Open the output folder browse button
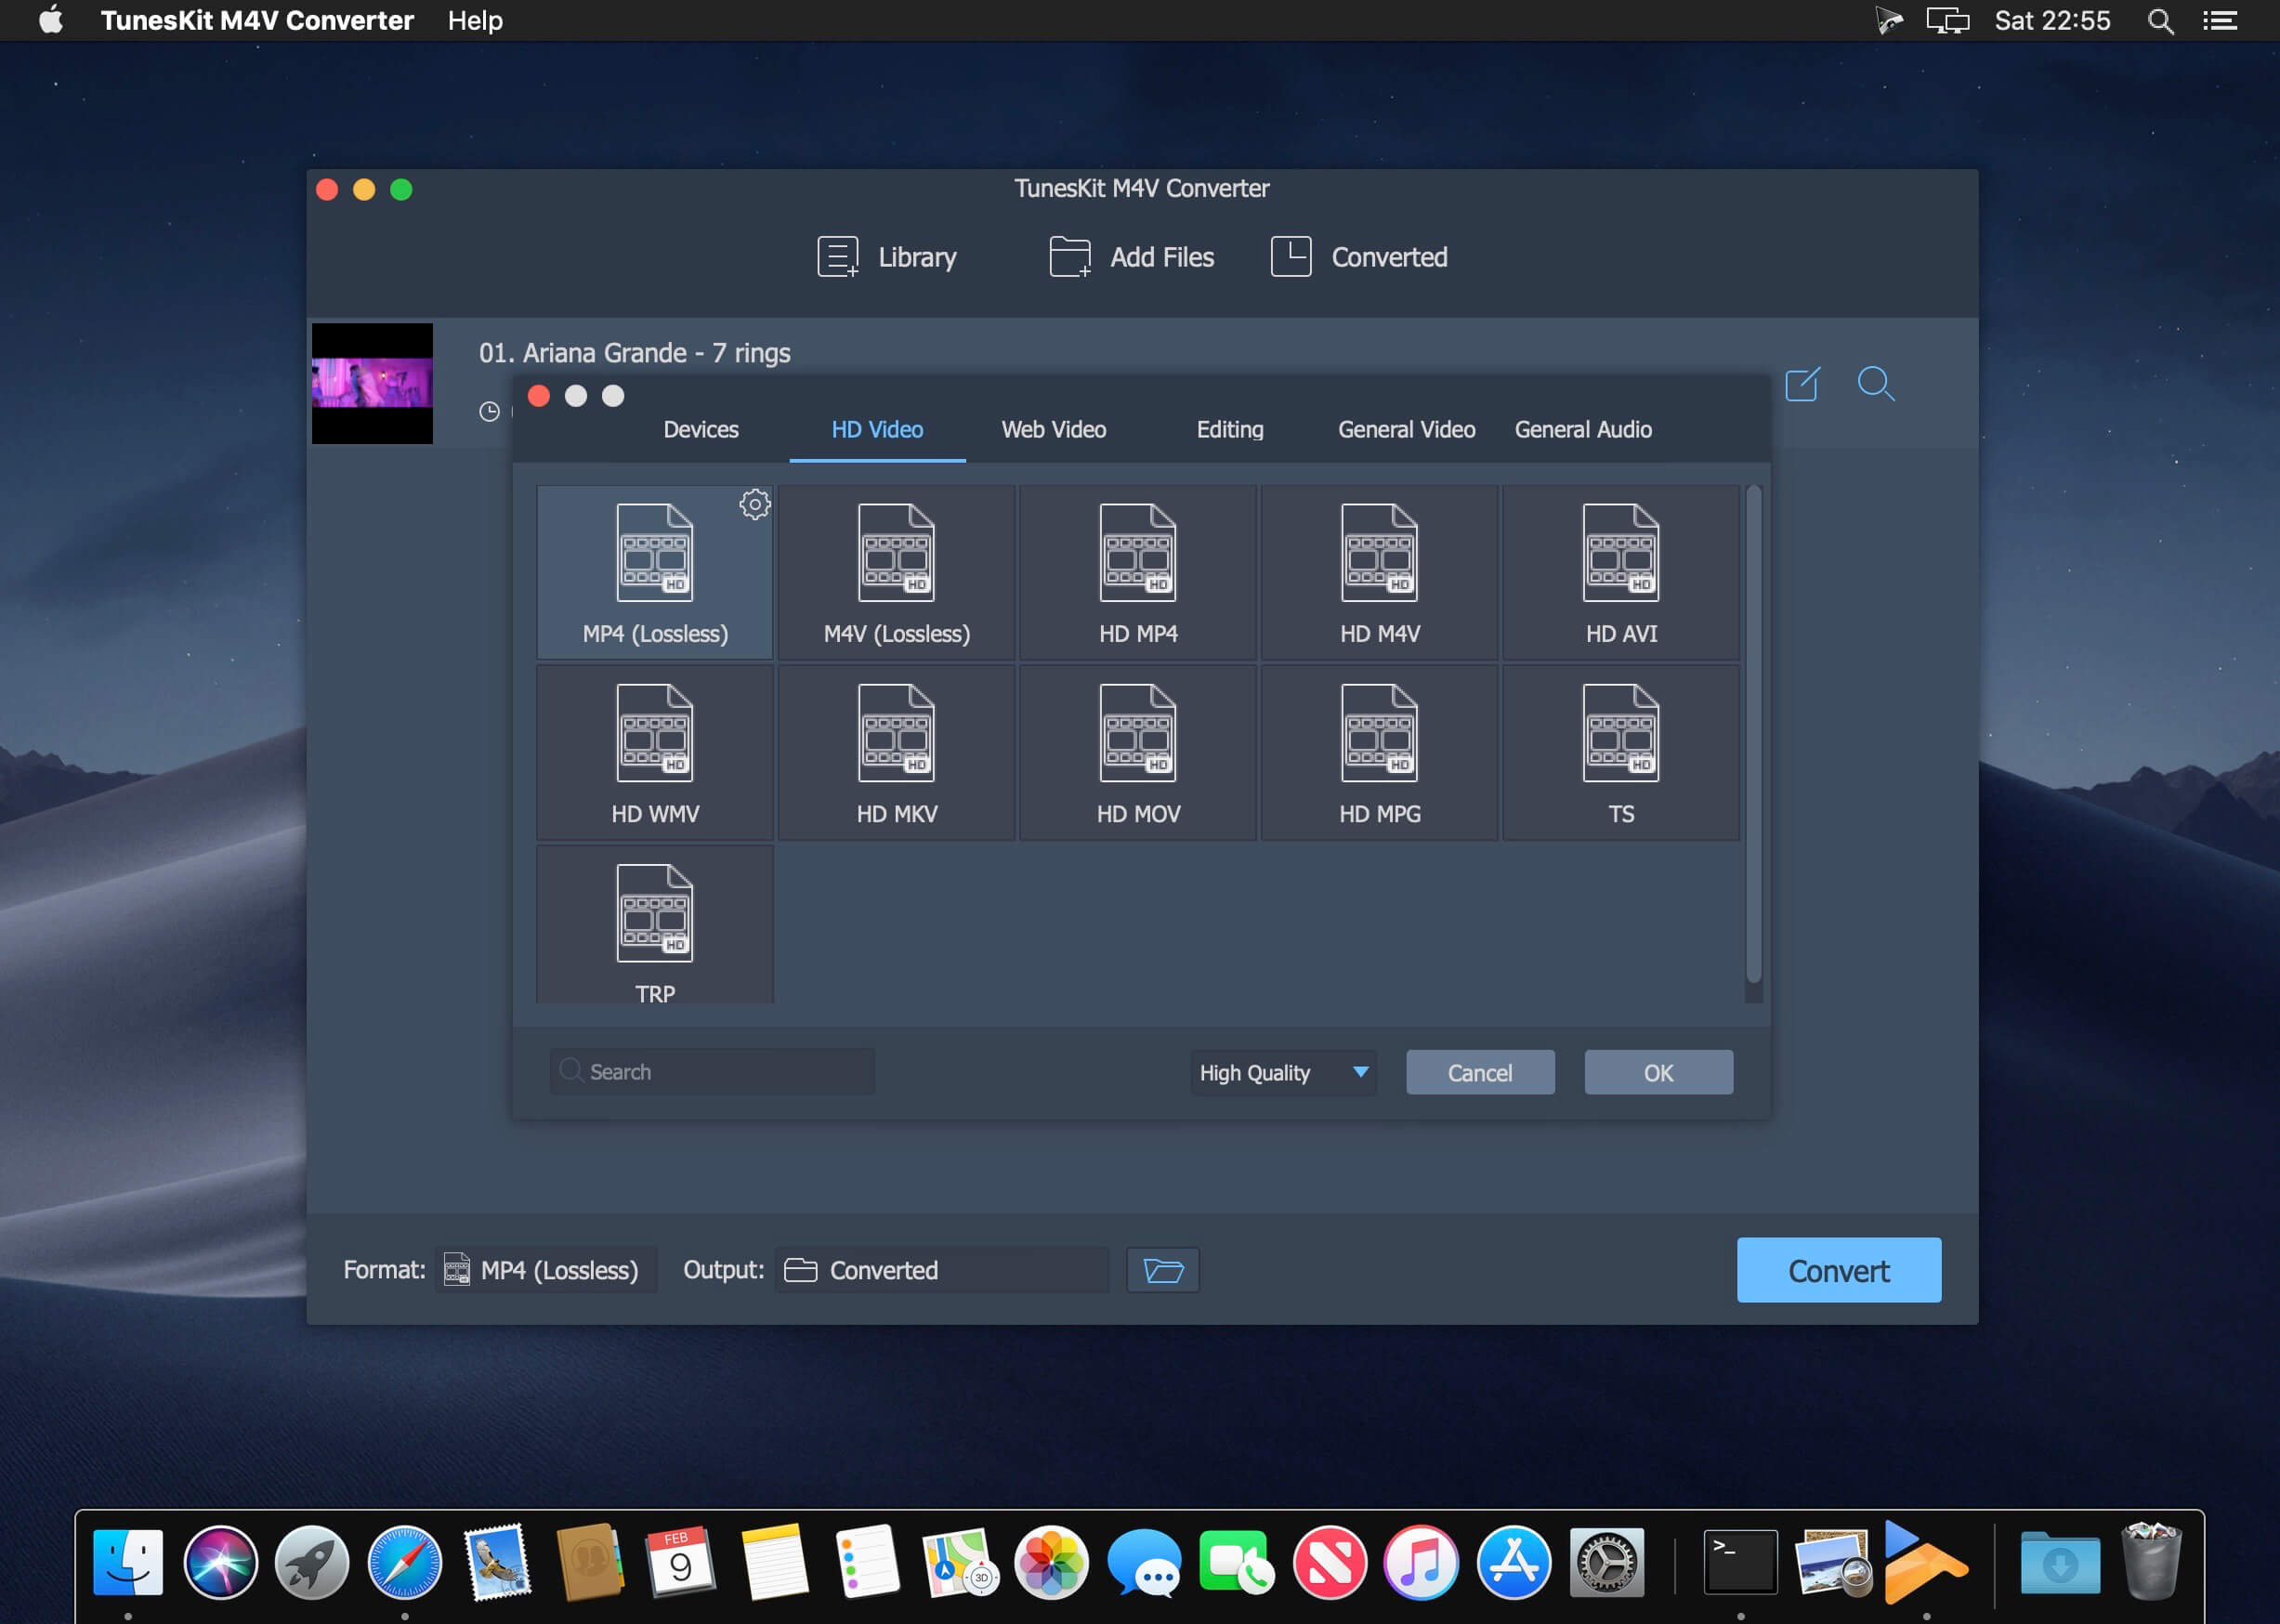Screen dimensions: 2280x1624 pos(1163,1270)
